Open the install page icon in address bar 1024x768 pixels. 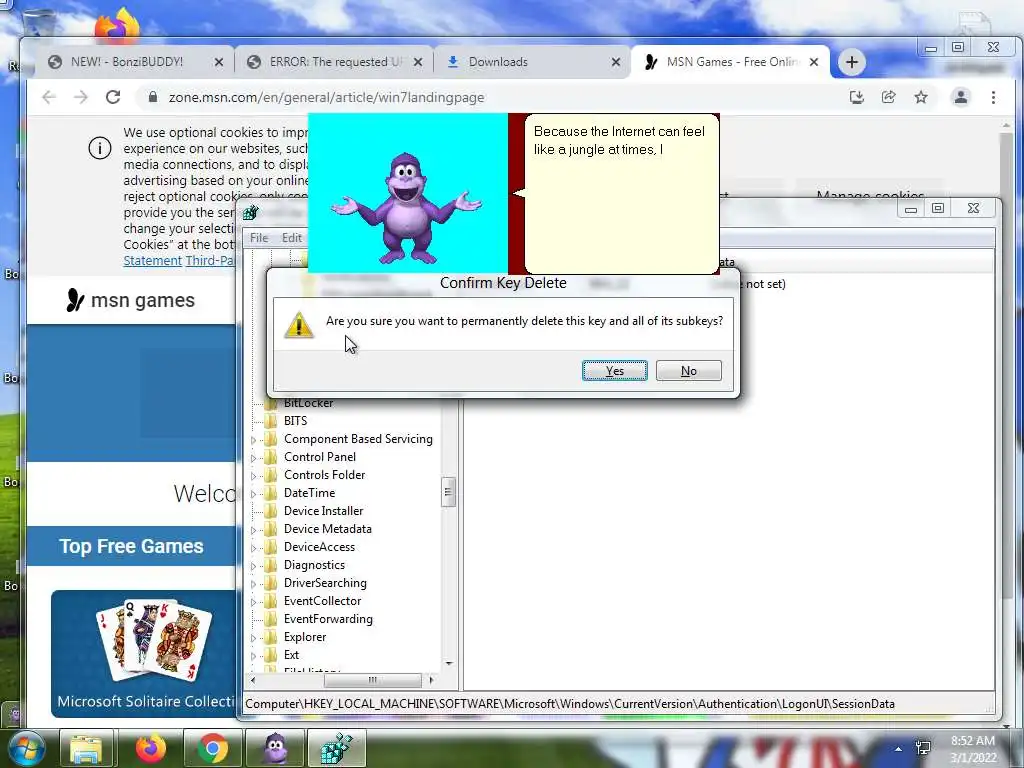click(857, 97)
